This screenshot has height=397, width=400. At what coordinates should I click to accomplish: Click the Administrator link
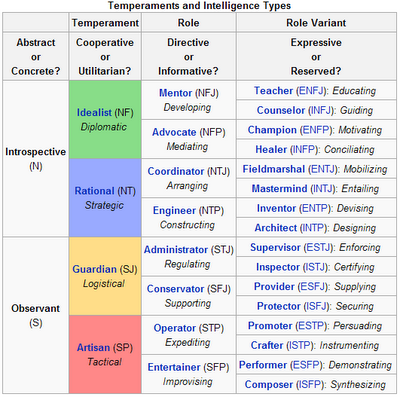click(x=176, y=250)
